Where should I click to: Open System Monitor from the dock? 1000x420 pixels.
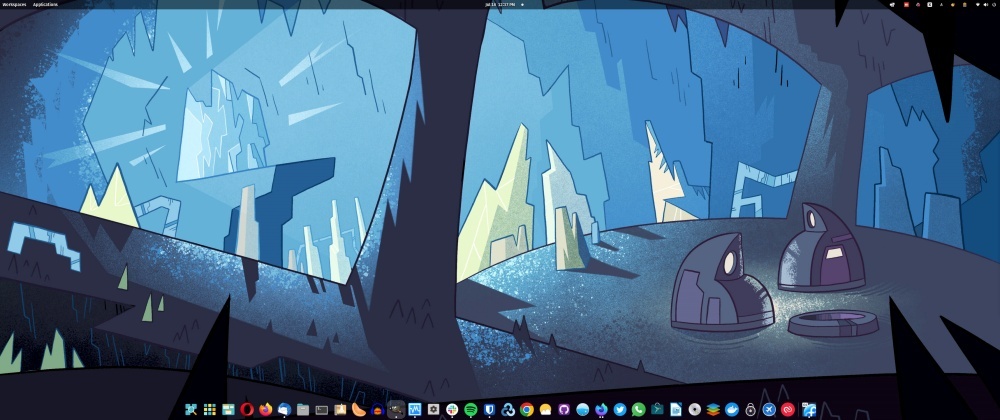415,409
